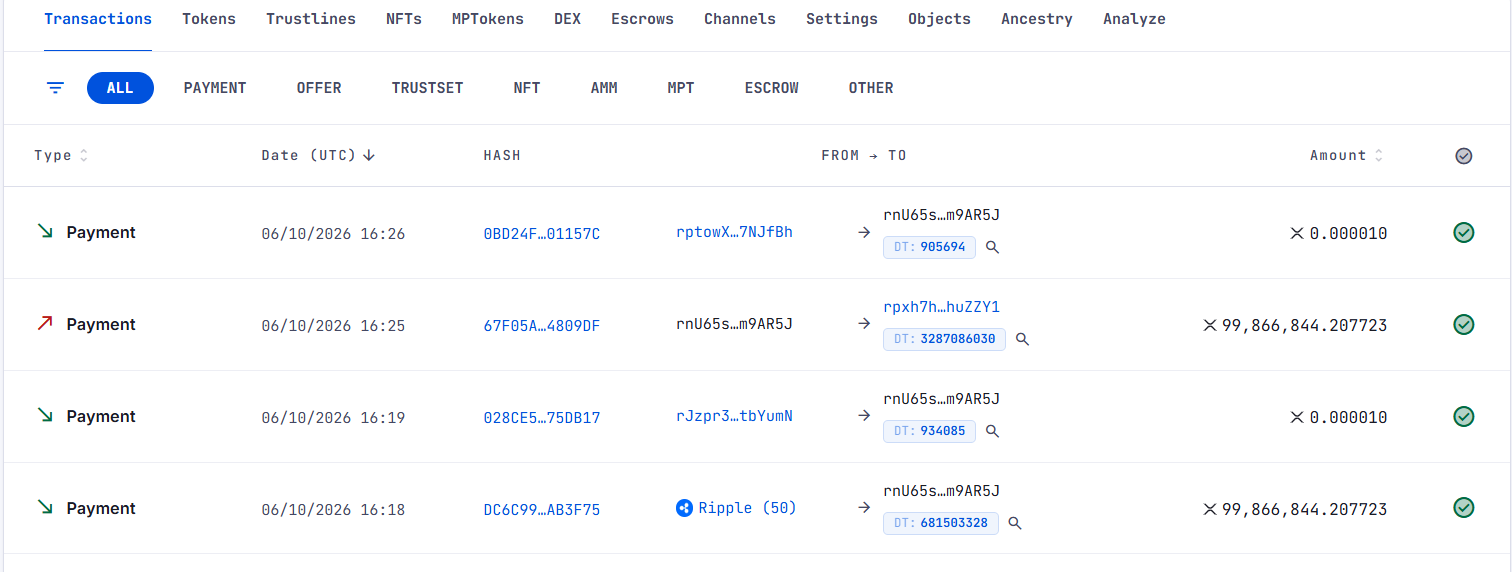Image resolution: width=1512 pixels, height=572 pixels.
Task: Open sender account rptowX…7NJfBh
Action: point(734,232)
